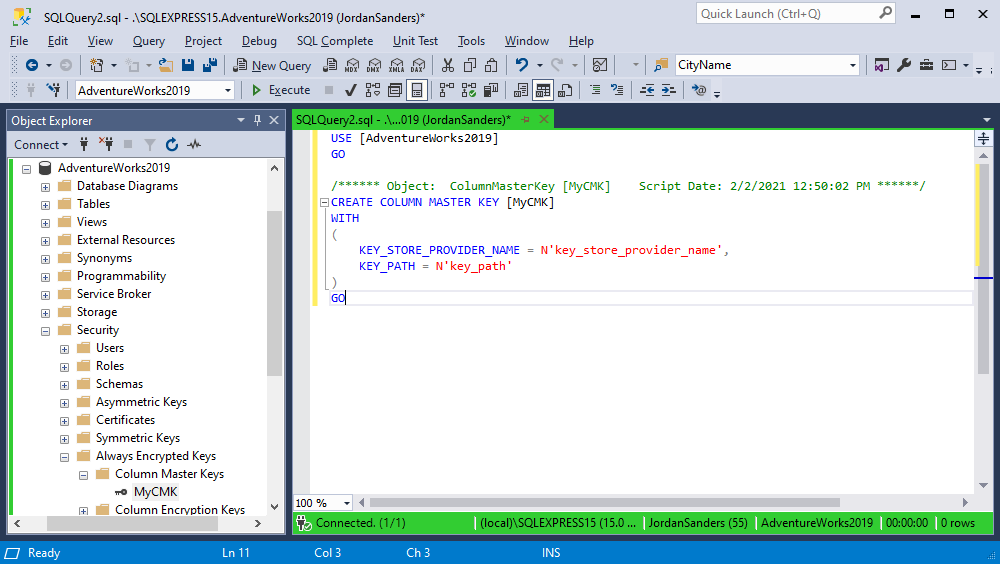Click the Cut scissors icon
Viewport: 1000px width, 564px height.
pyautogui.click(x=447, y=65)
